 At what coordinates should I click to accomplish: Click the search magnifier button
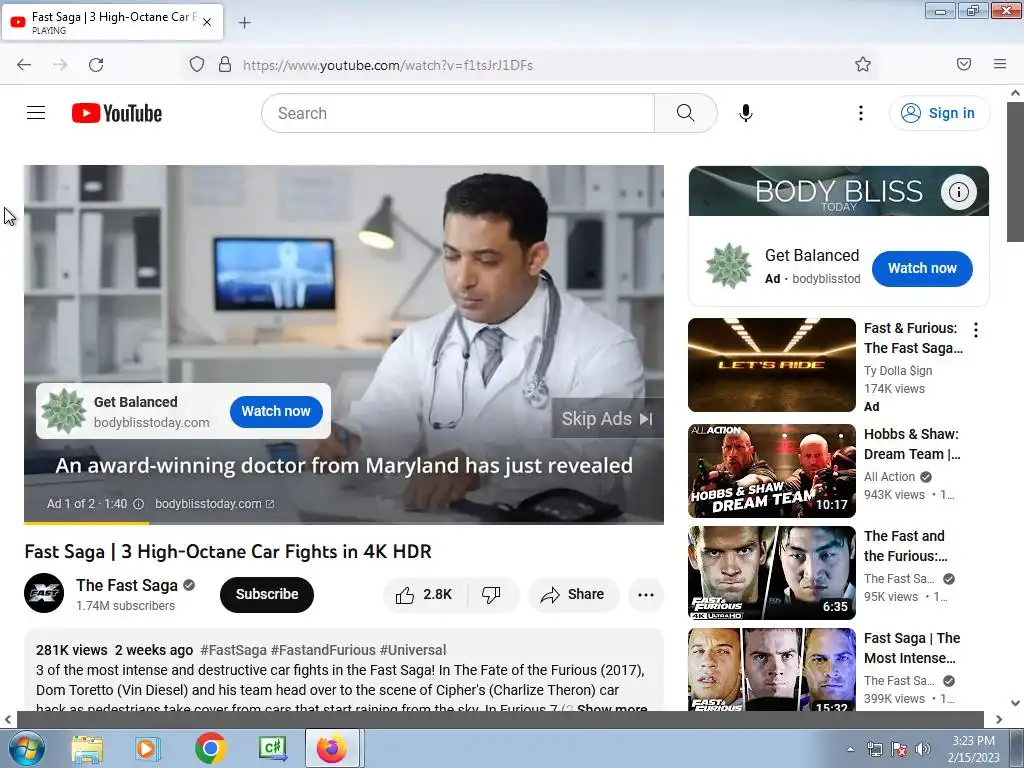[x=686, y=113]
